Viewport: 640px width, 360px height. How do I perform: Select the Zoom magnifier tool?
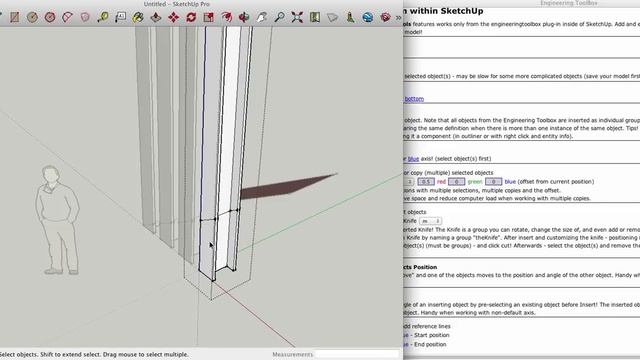pos(279,17)
